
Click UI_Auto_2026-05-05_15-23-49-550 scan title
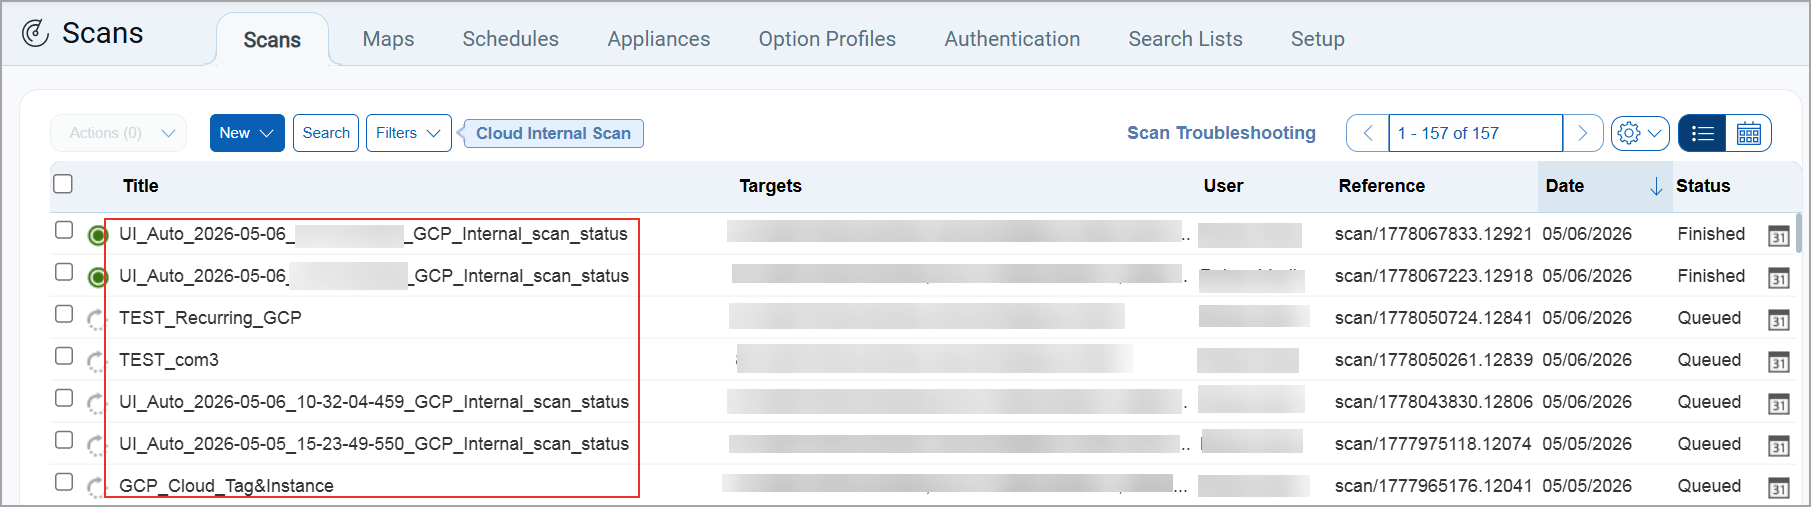point(374,444)
